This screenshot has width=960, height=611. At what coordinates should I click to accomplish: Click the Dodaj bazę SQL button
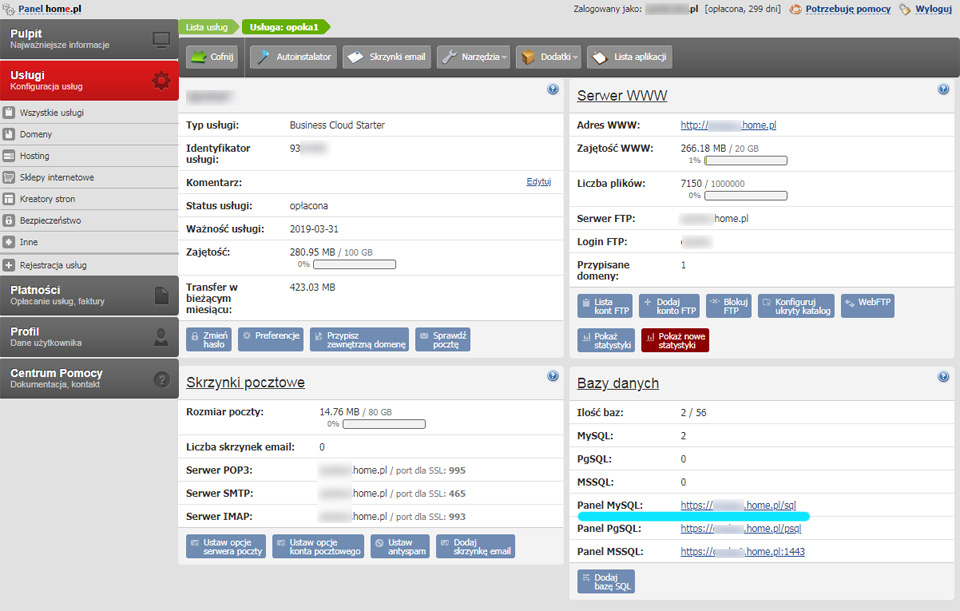click(606, 582)
